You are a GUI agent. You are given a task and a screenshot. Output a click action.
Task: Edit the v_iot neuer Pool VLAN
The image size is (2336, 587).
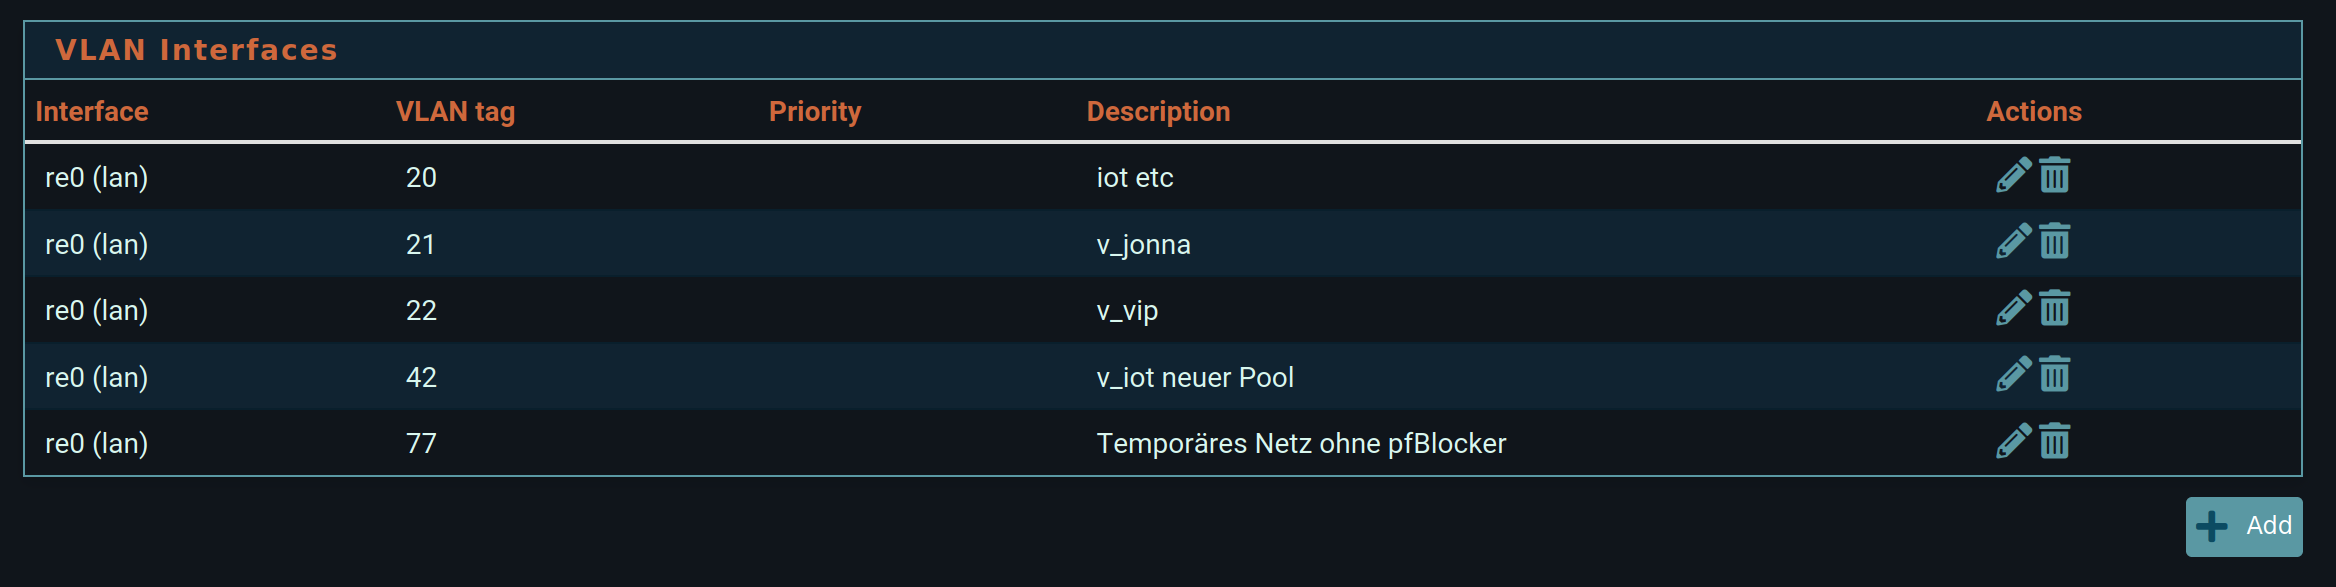click(2013, 375)
